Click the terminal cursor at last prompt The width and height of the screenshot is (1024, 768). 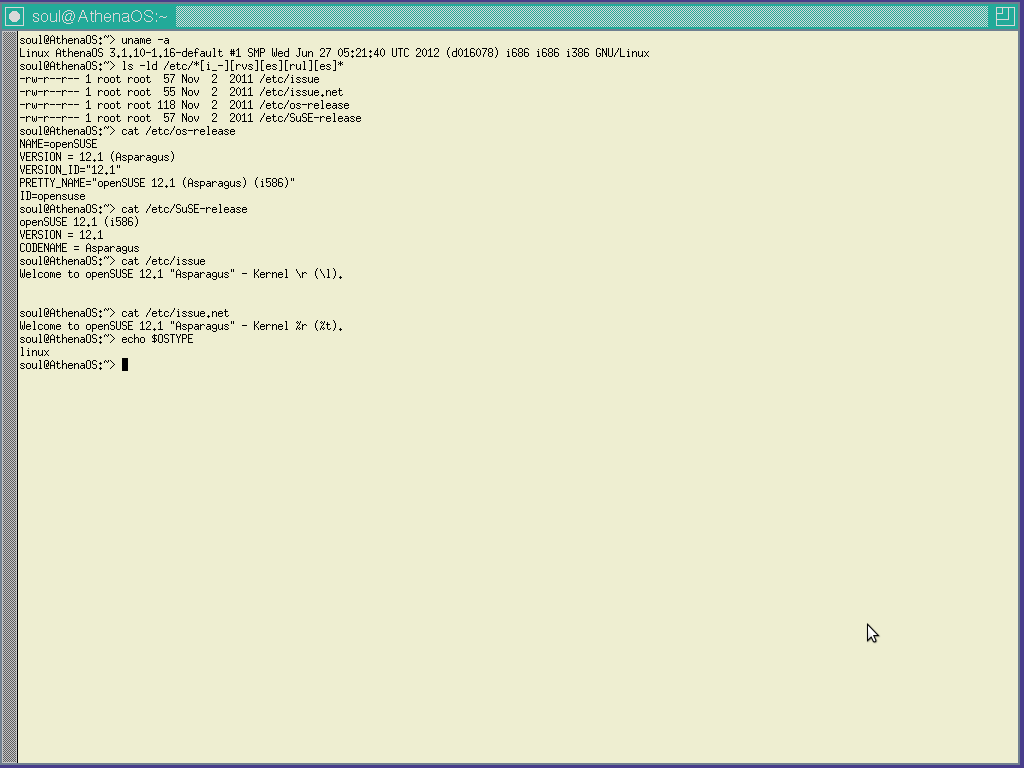click(x=125, y=365)
